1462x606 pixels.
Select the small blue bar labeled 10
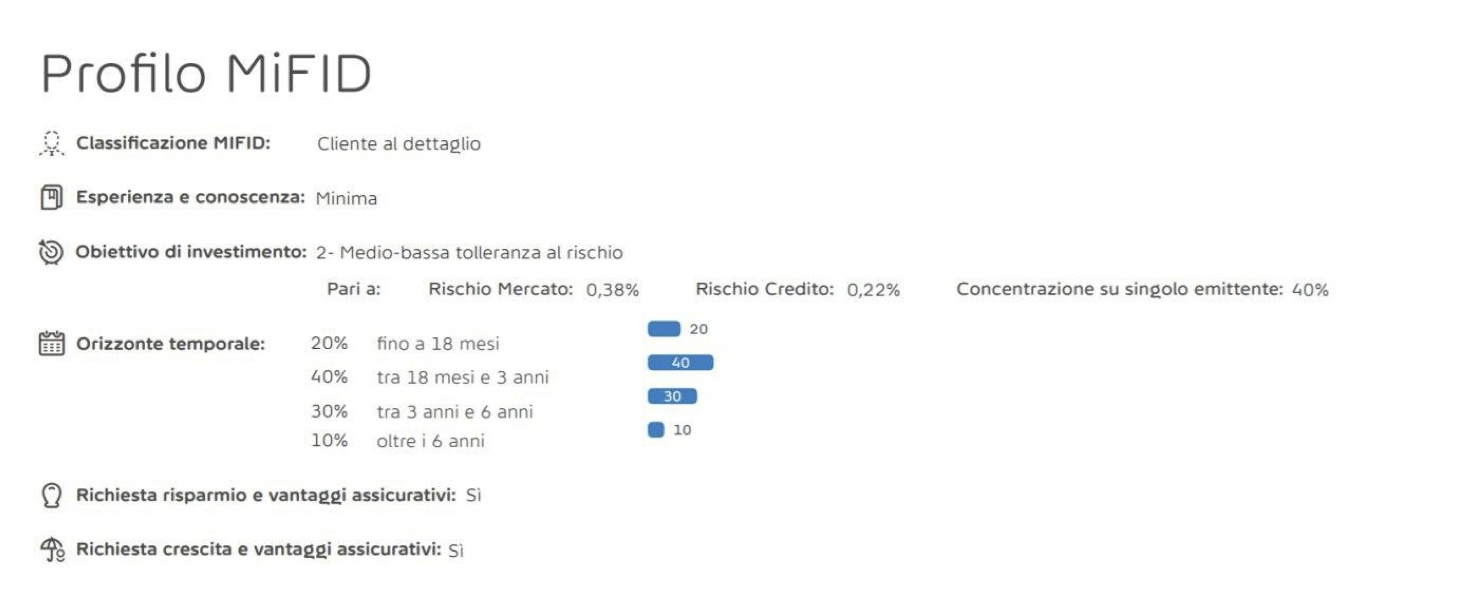(x=656, y=430)
